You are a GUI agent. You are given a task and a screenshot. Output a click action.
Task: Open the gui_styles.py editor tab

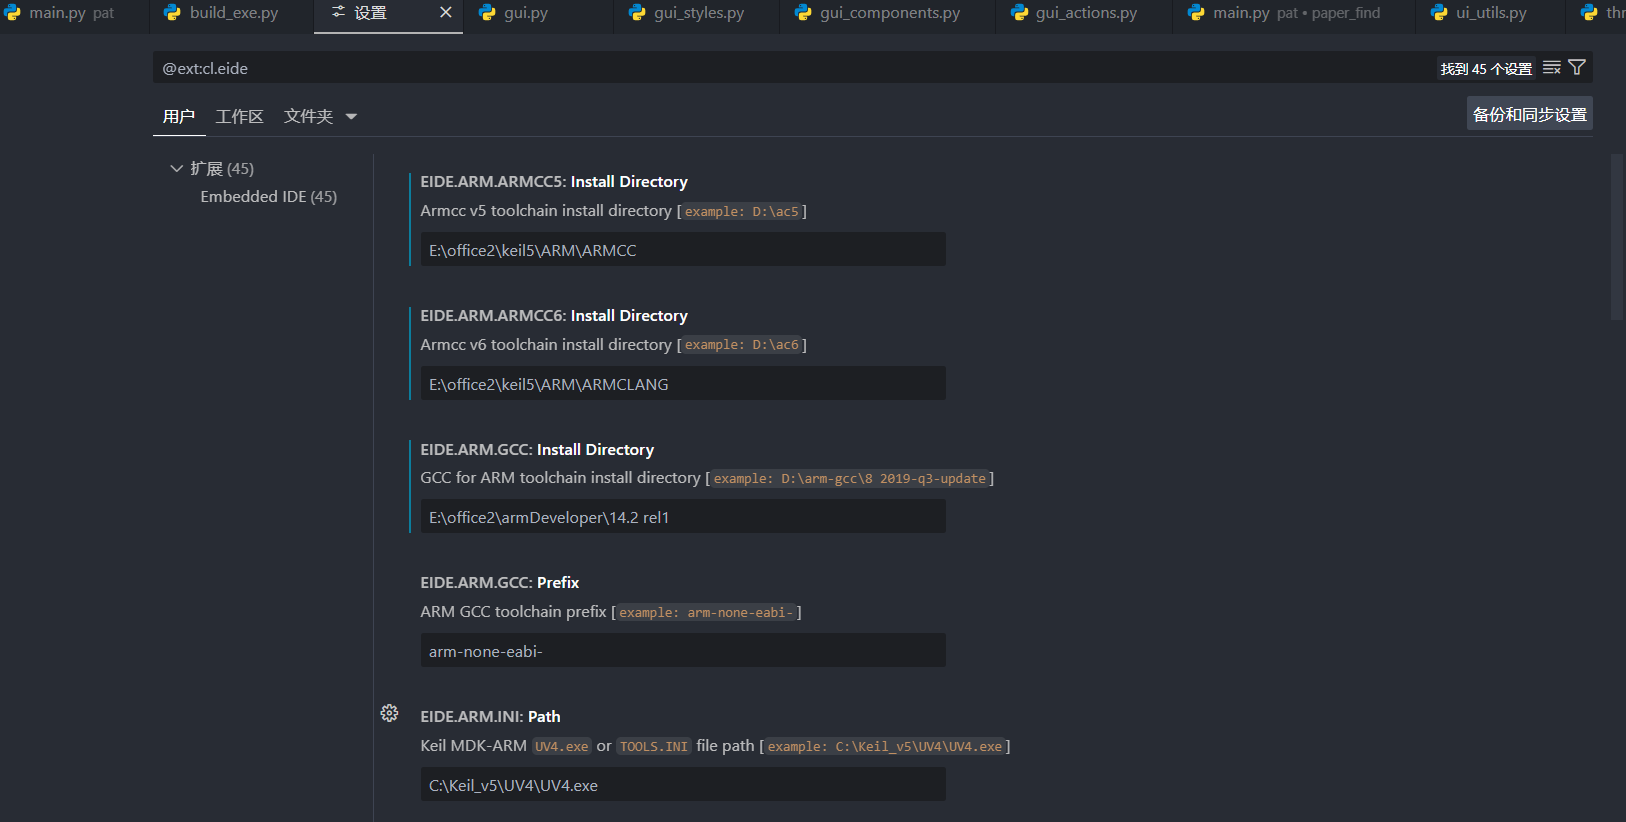pyautogui.click(x=699, y=13)
